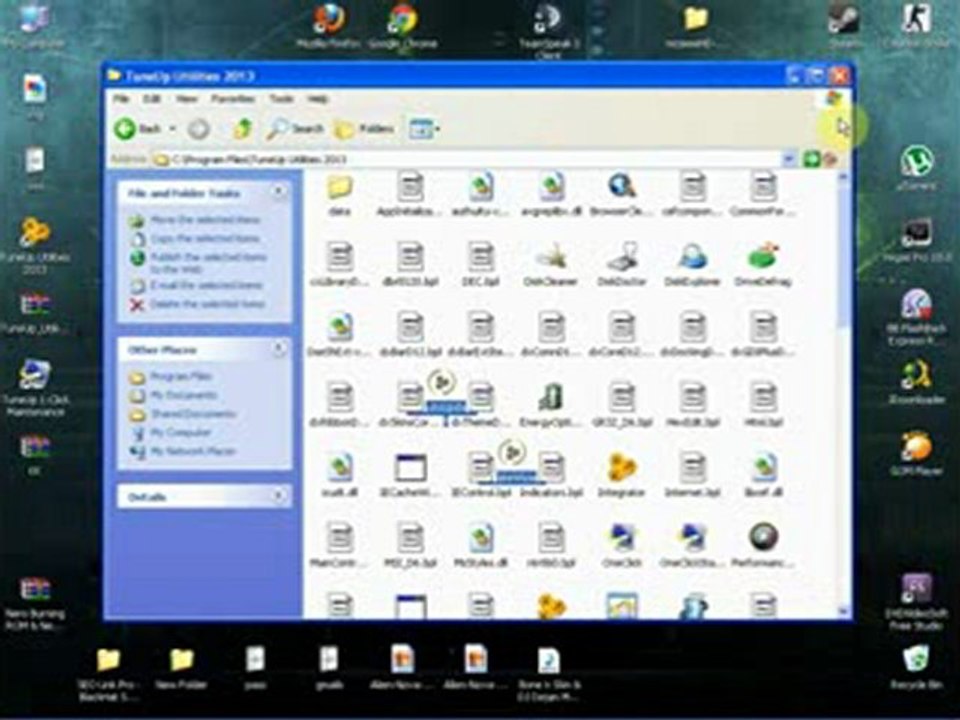Click Delete the selected items link
The height and width of the screenshot is (720, 960).
[207, 304]
